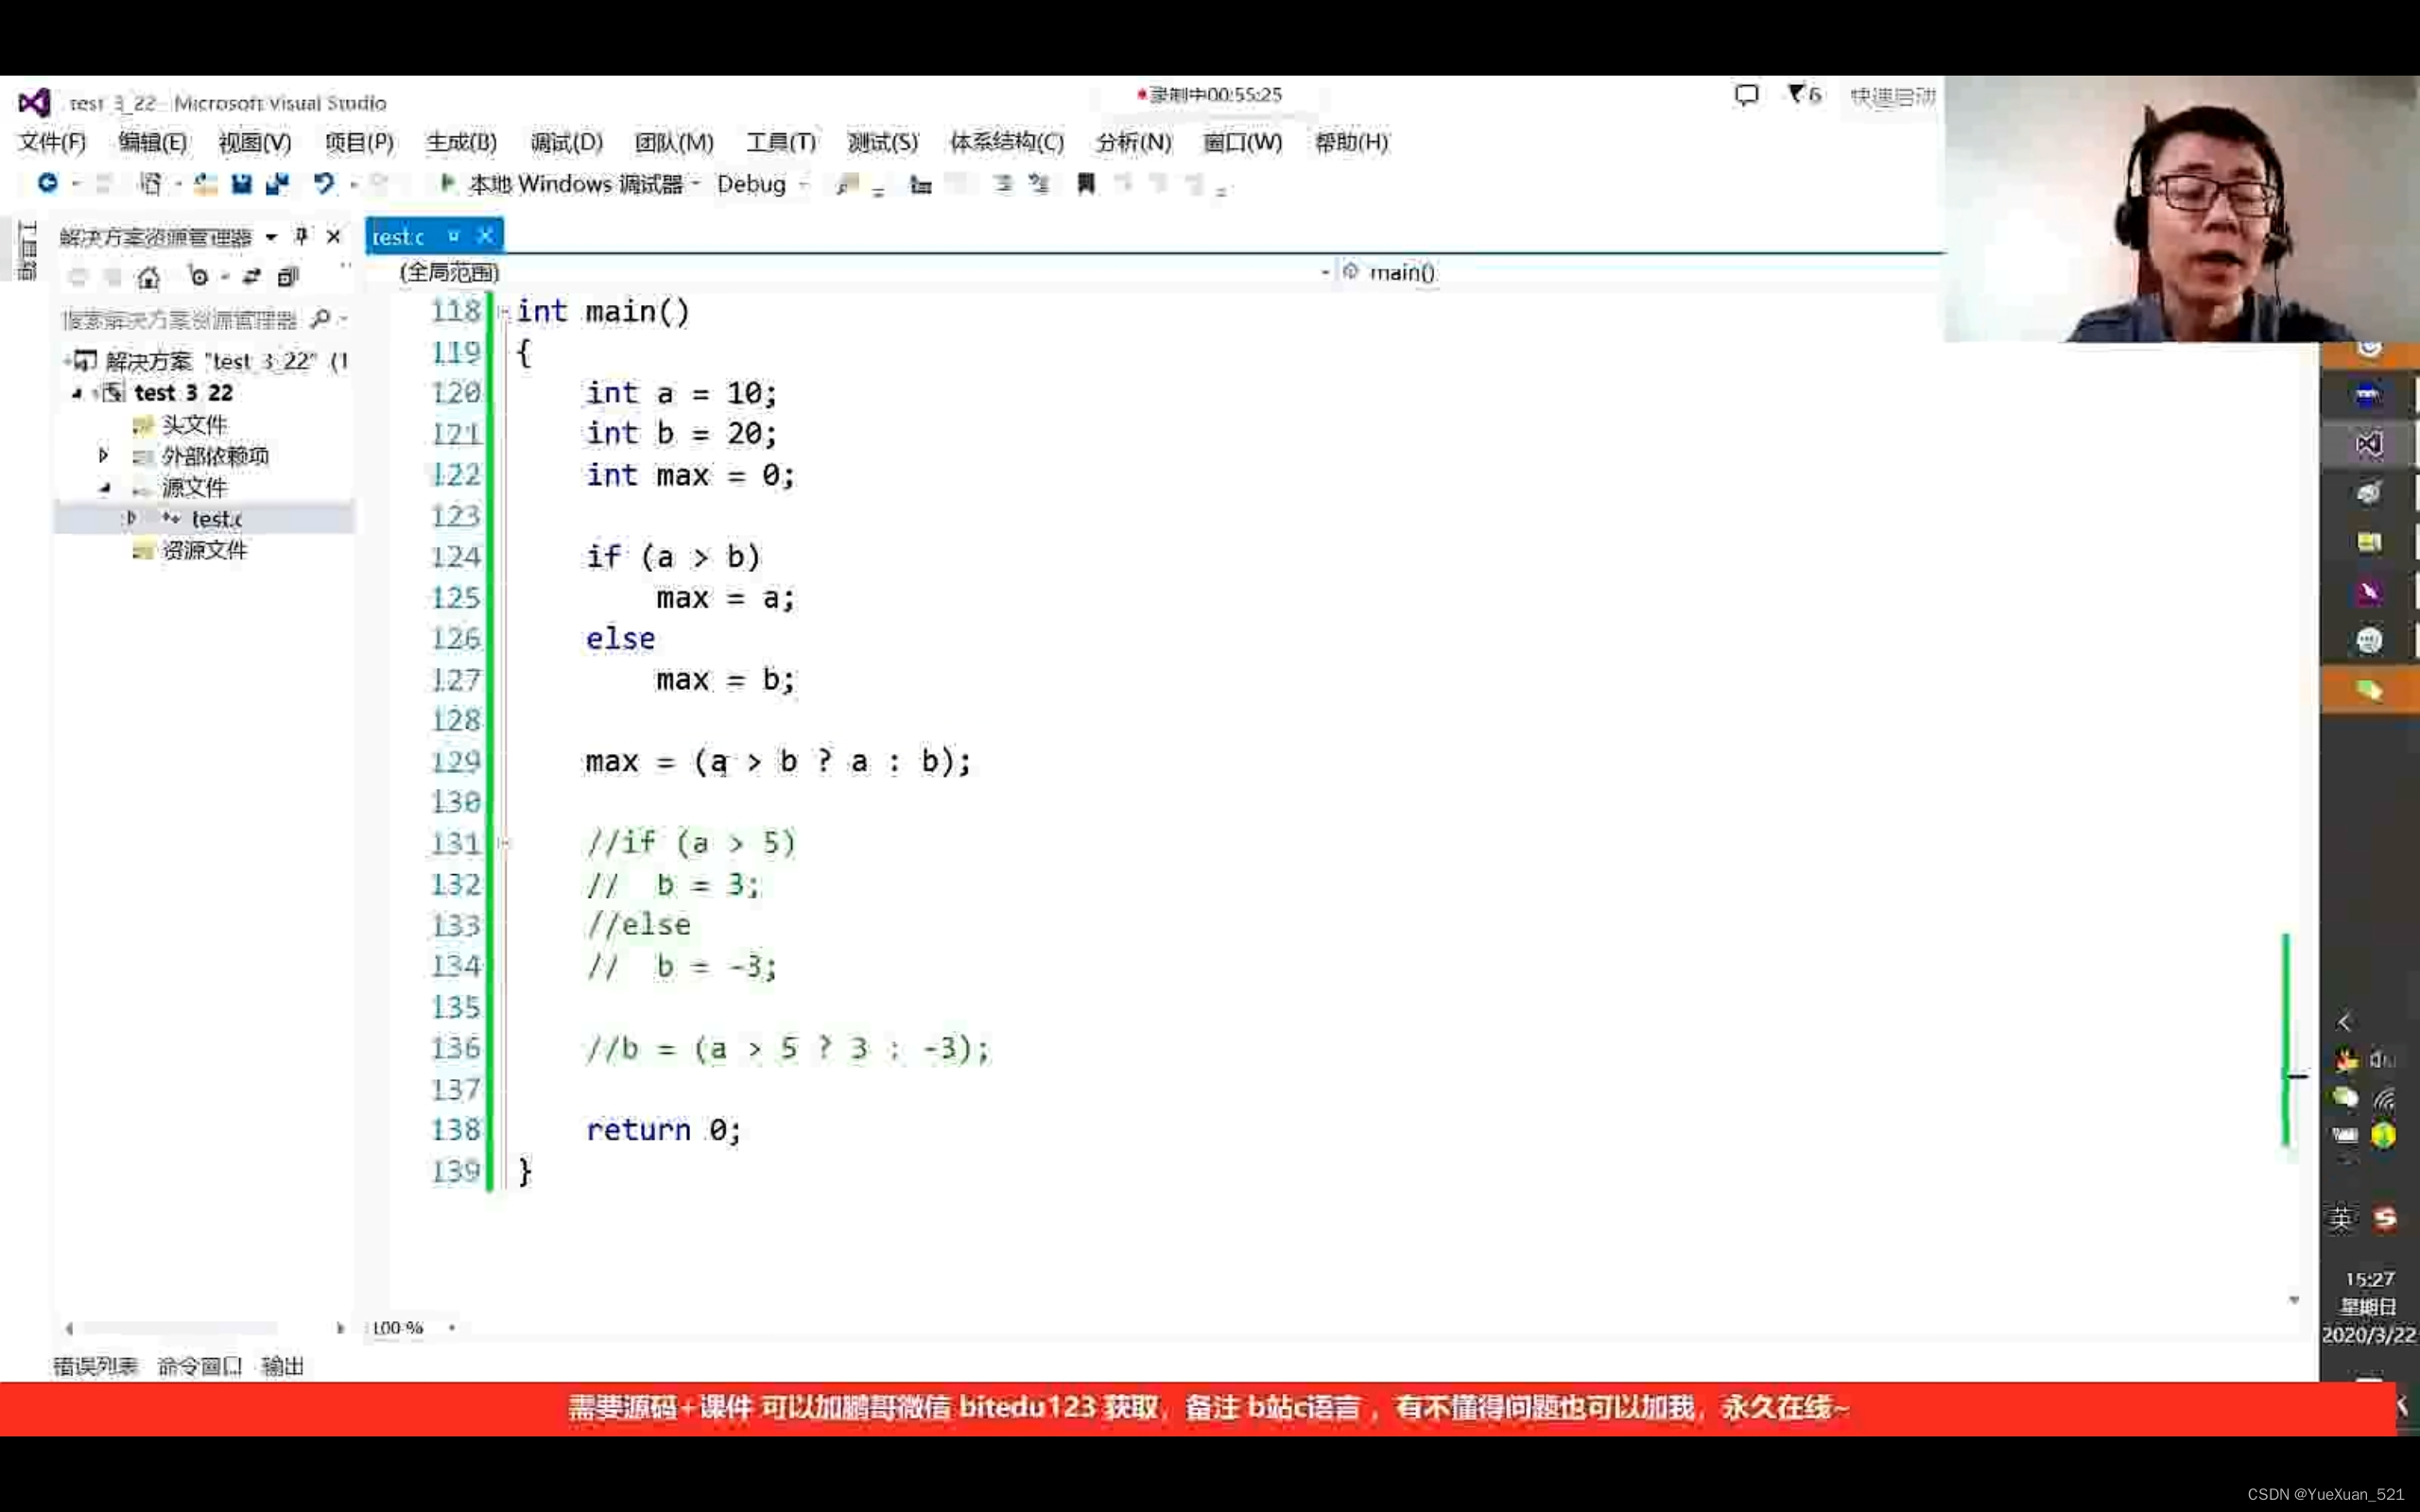Undo the last edit with the undo arrow
2420x1512 pixels.
tap(323, 184)
